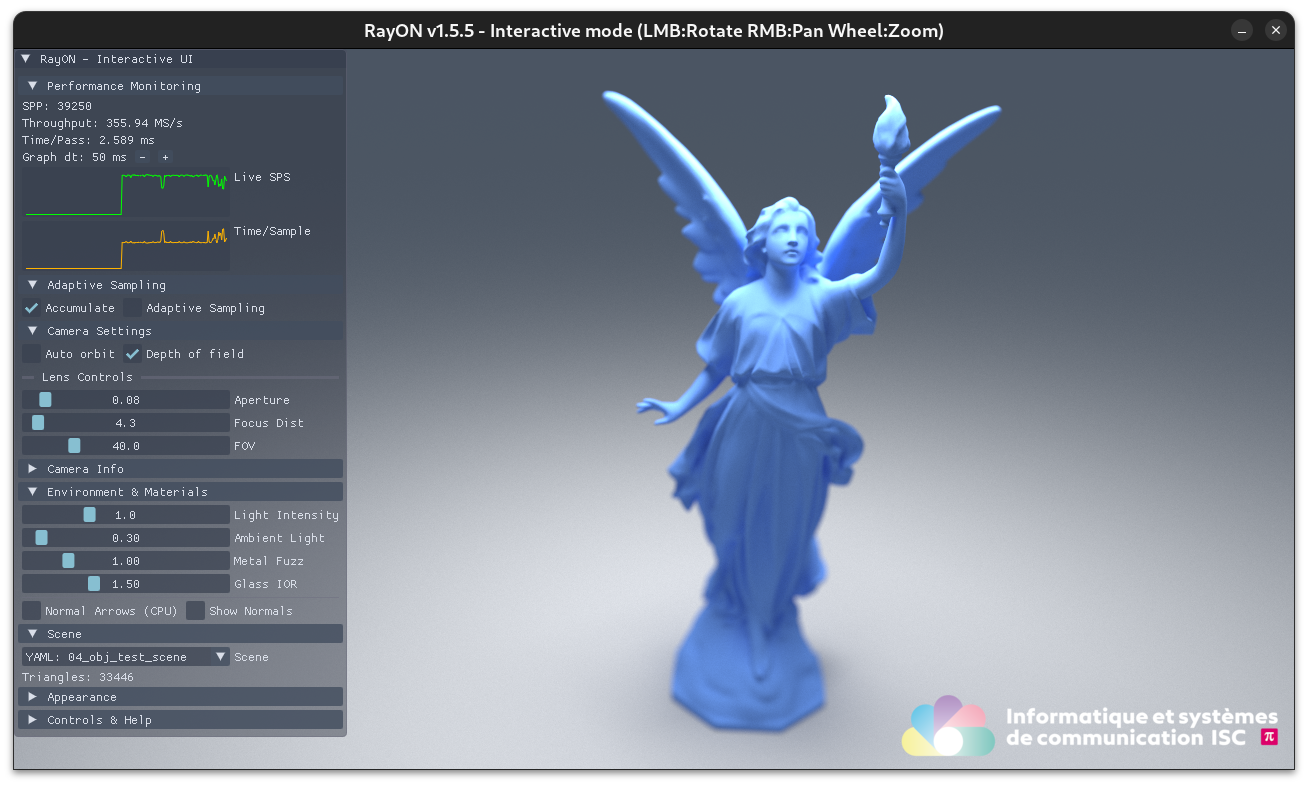This screenshot has height=786, width=1308.
Task: Toggle Show Normals checkbox
Action: (196, 611)
